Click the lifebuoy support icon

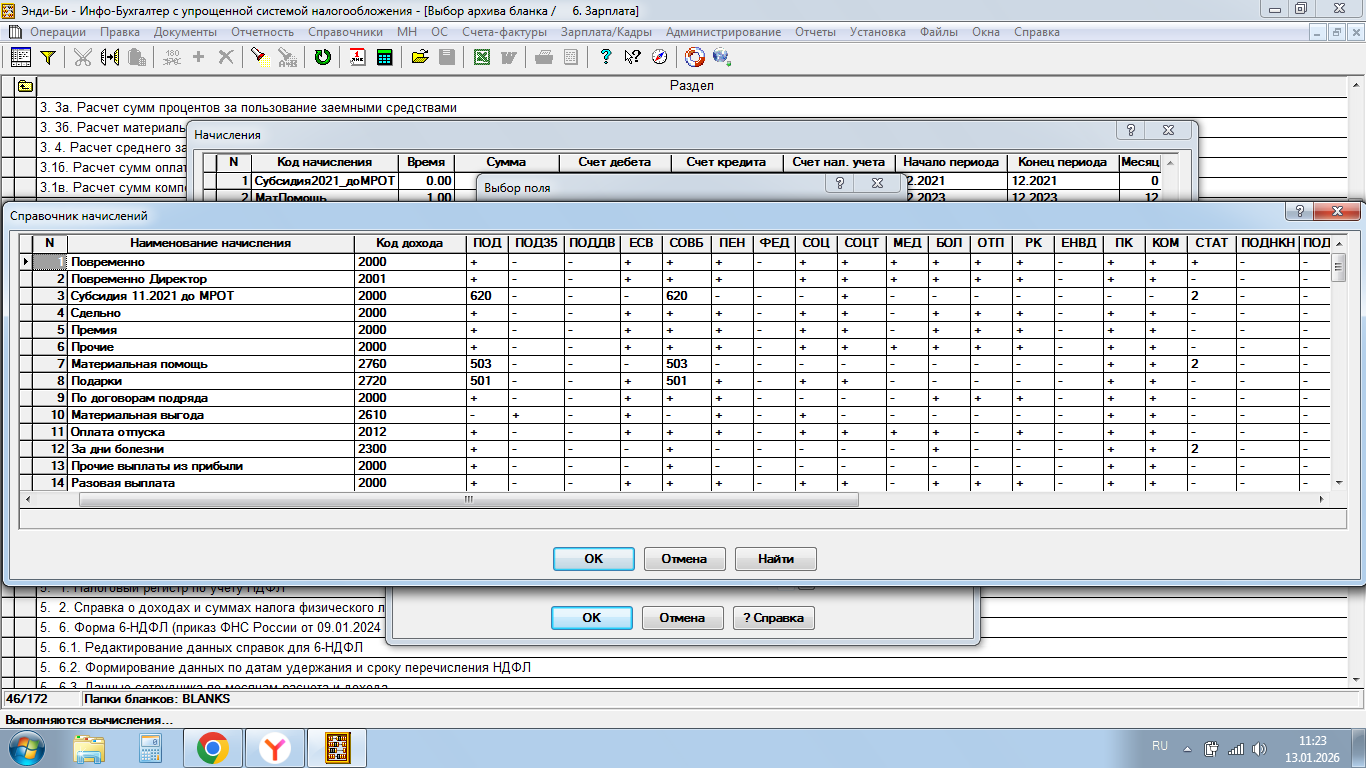point(694,57)
